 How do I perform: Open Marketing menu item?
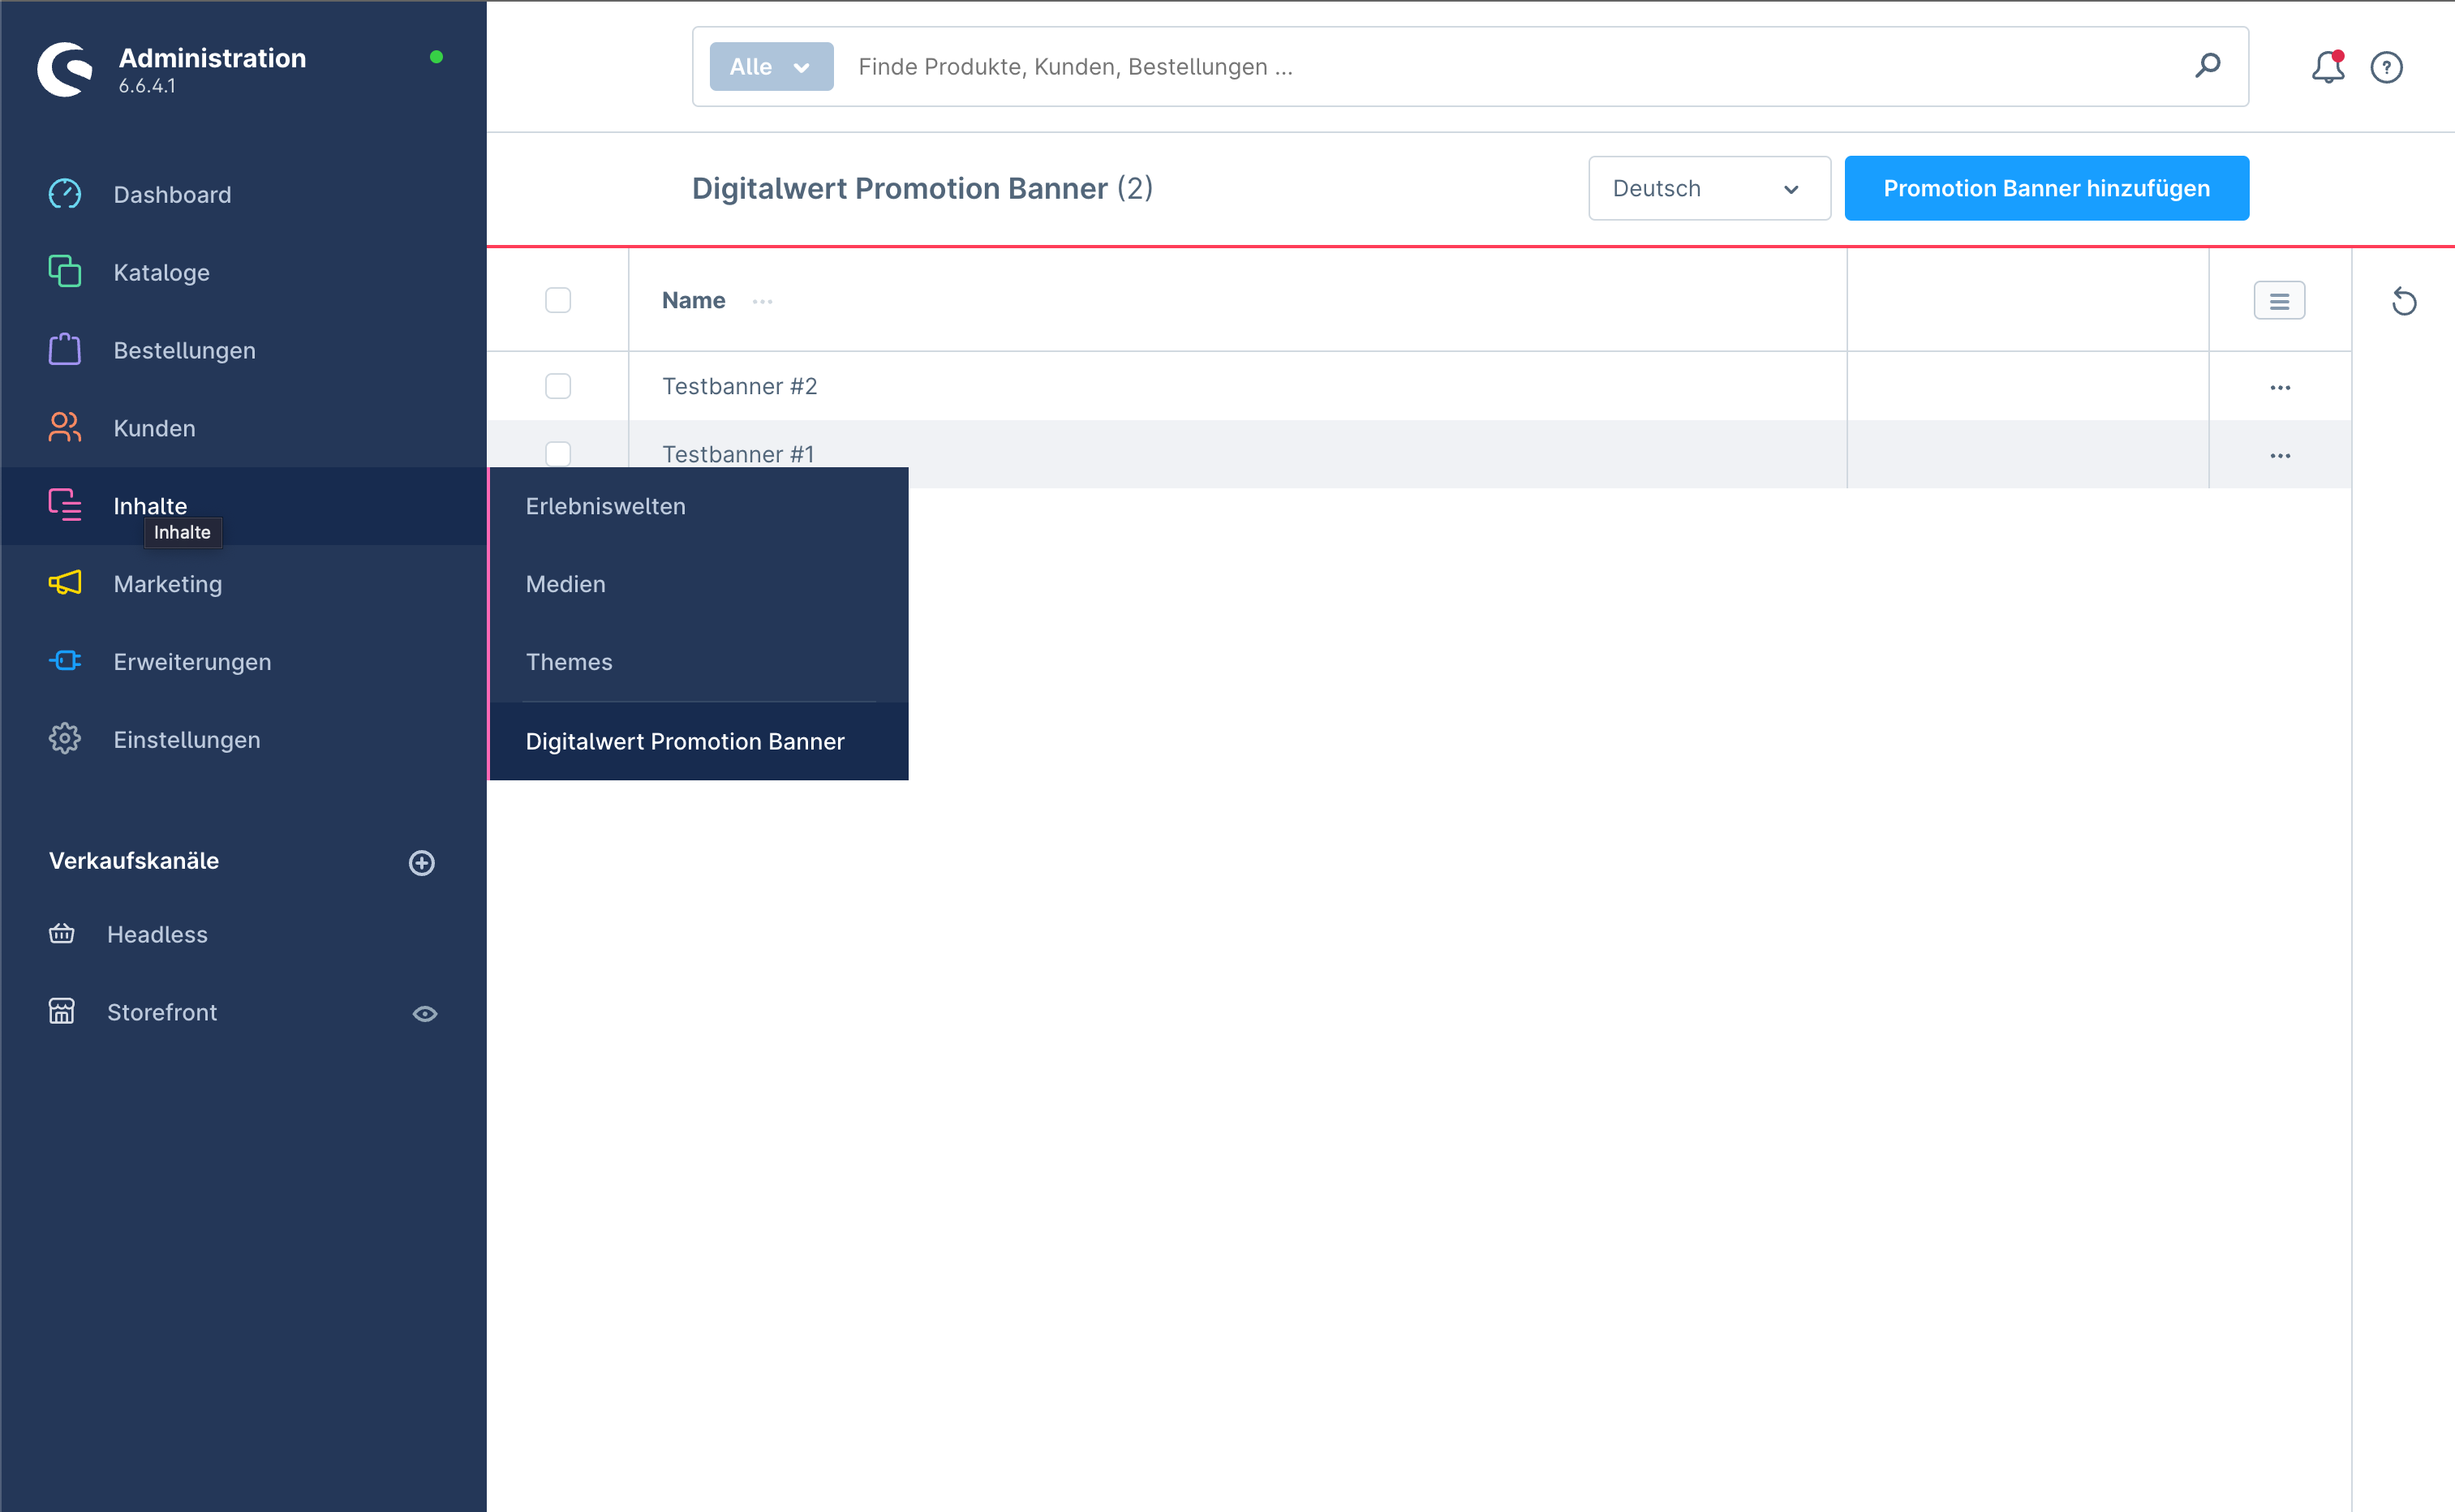(168, 584)
